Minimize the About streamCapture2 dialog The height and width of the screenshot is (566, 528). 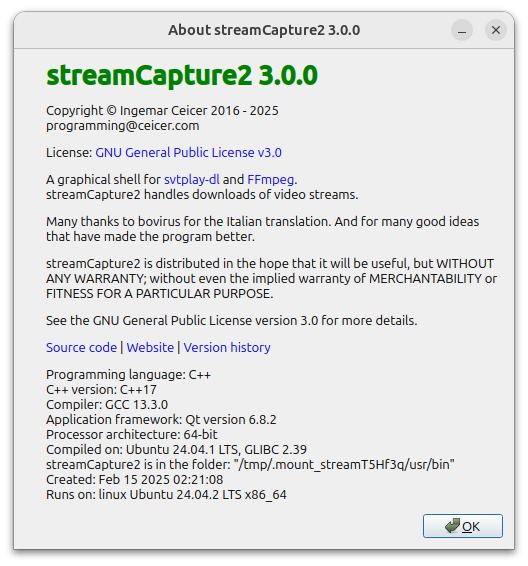tap(462, 30)
